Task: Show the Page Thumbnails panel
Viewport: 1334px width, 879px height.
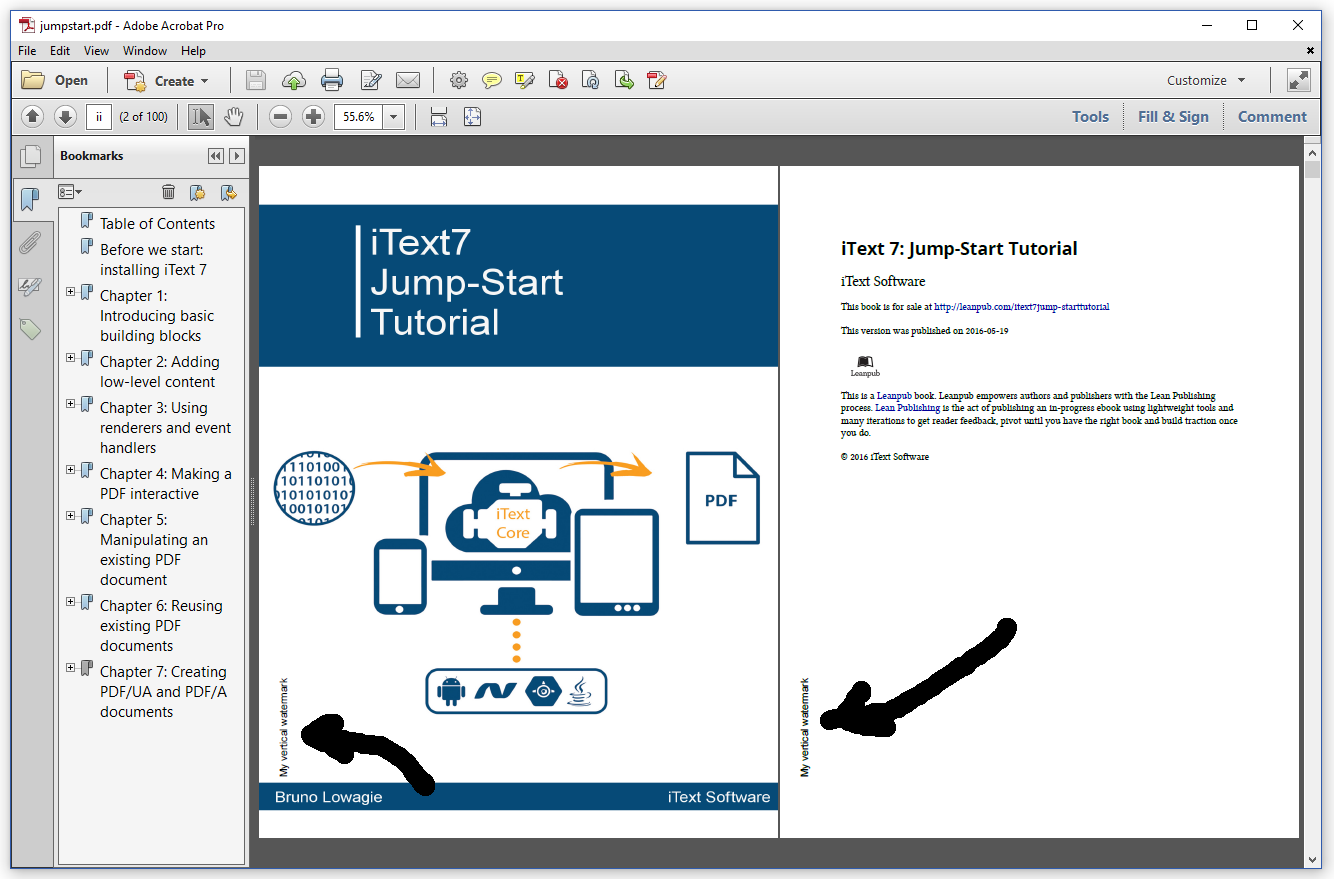Action: 31,157
